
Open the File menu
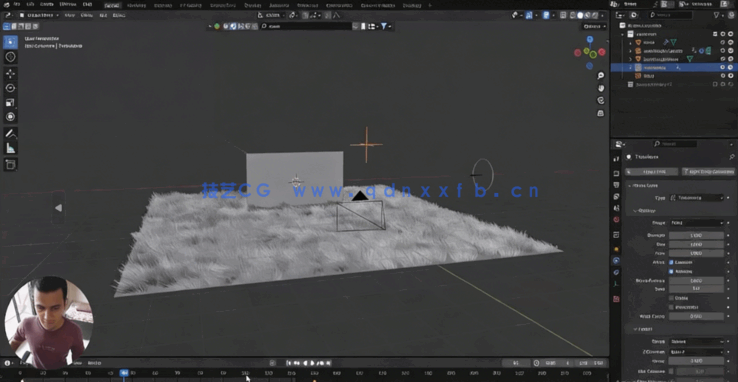[x=17, y=4]
